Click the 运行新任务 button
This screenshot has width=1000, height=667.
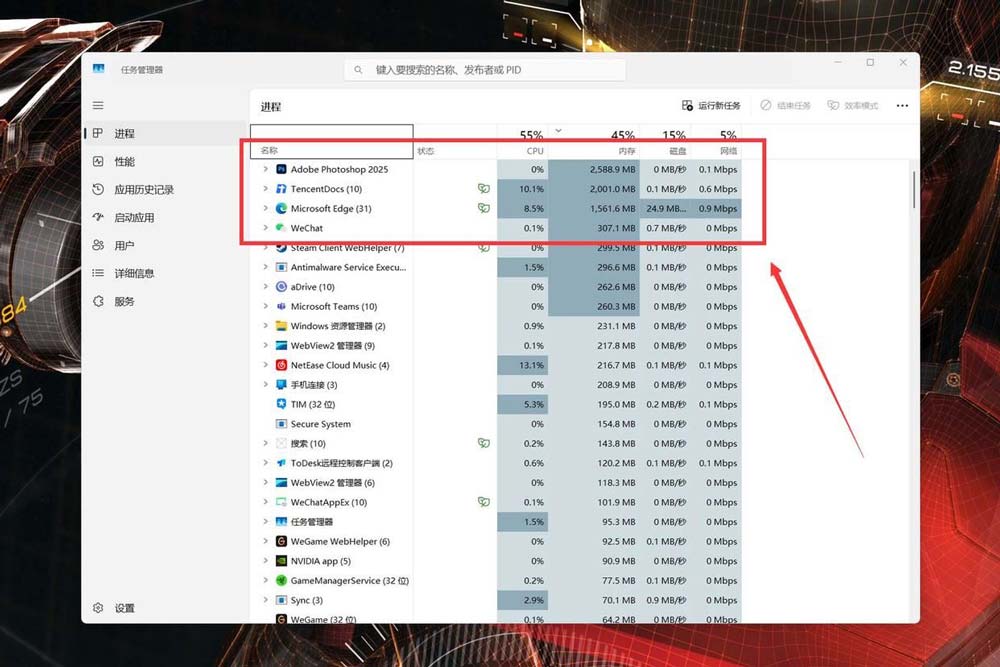pyautogui.click(x=711, y=106)
